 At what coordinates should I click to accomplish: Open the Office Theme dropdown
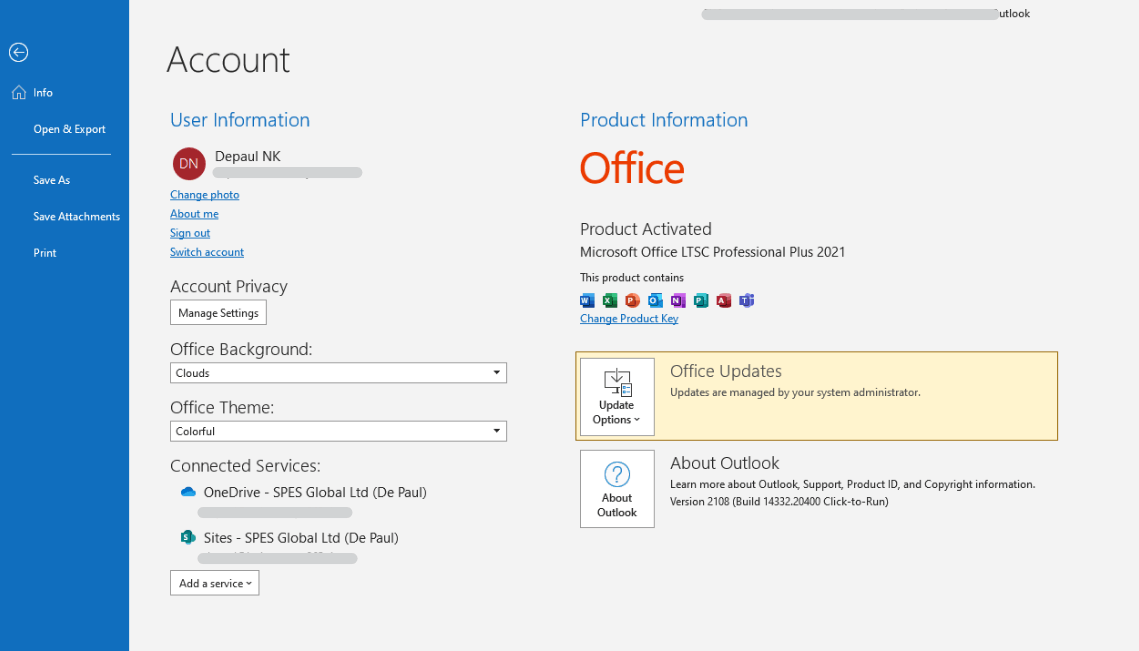click(x=338, y=431)
